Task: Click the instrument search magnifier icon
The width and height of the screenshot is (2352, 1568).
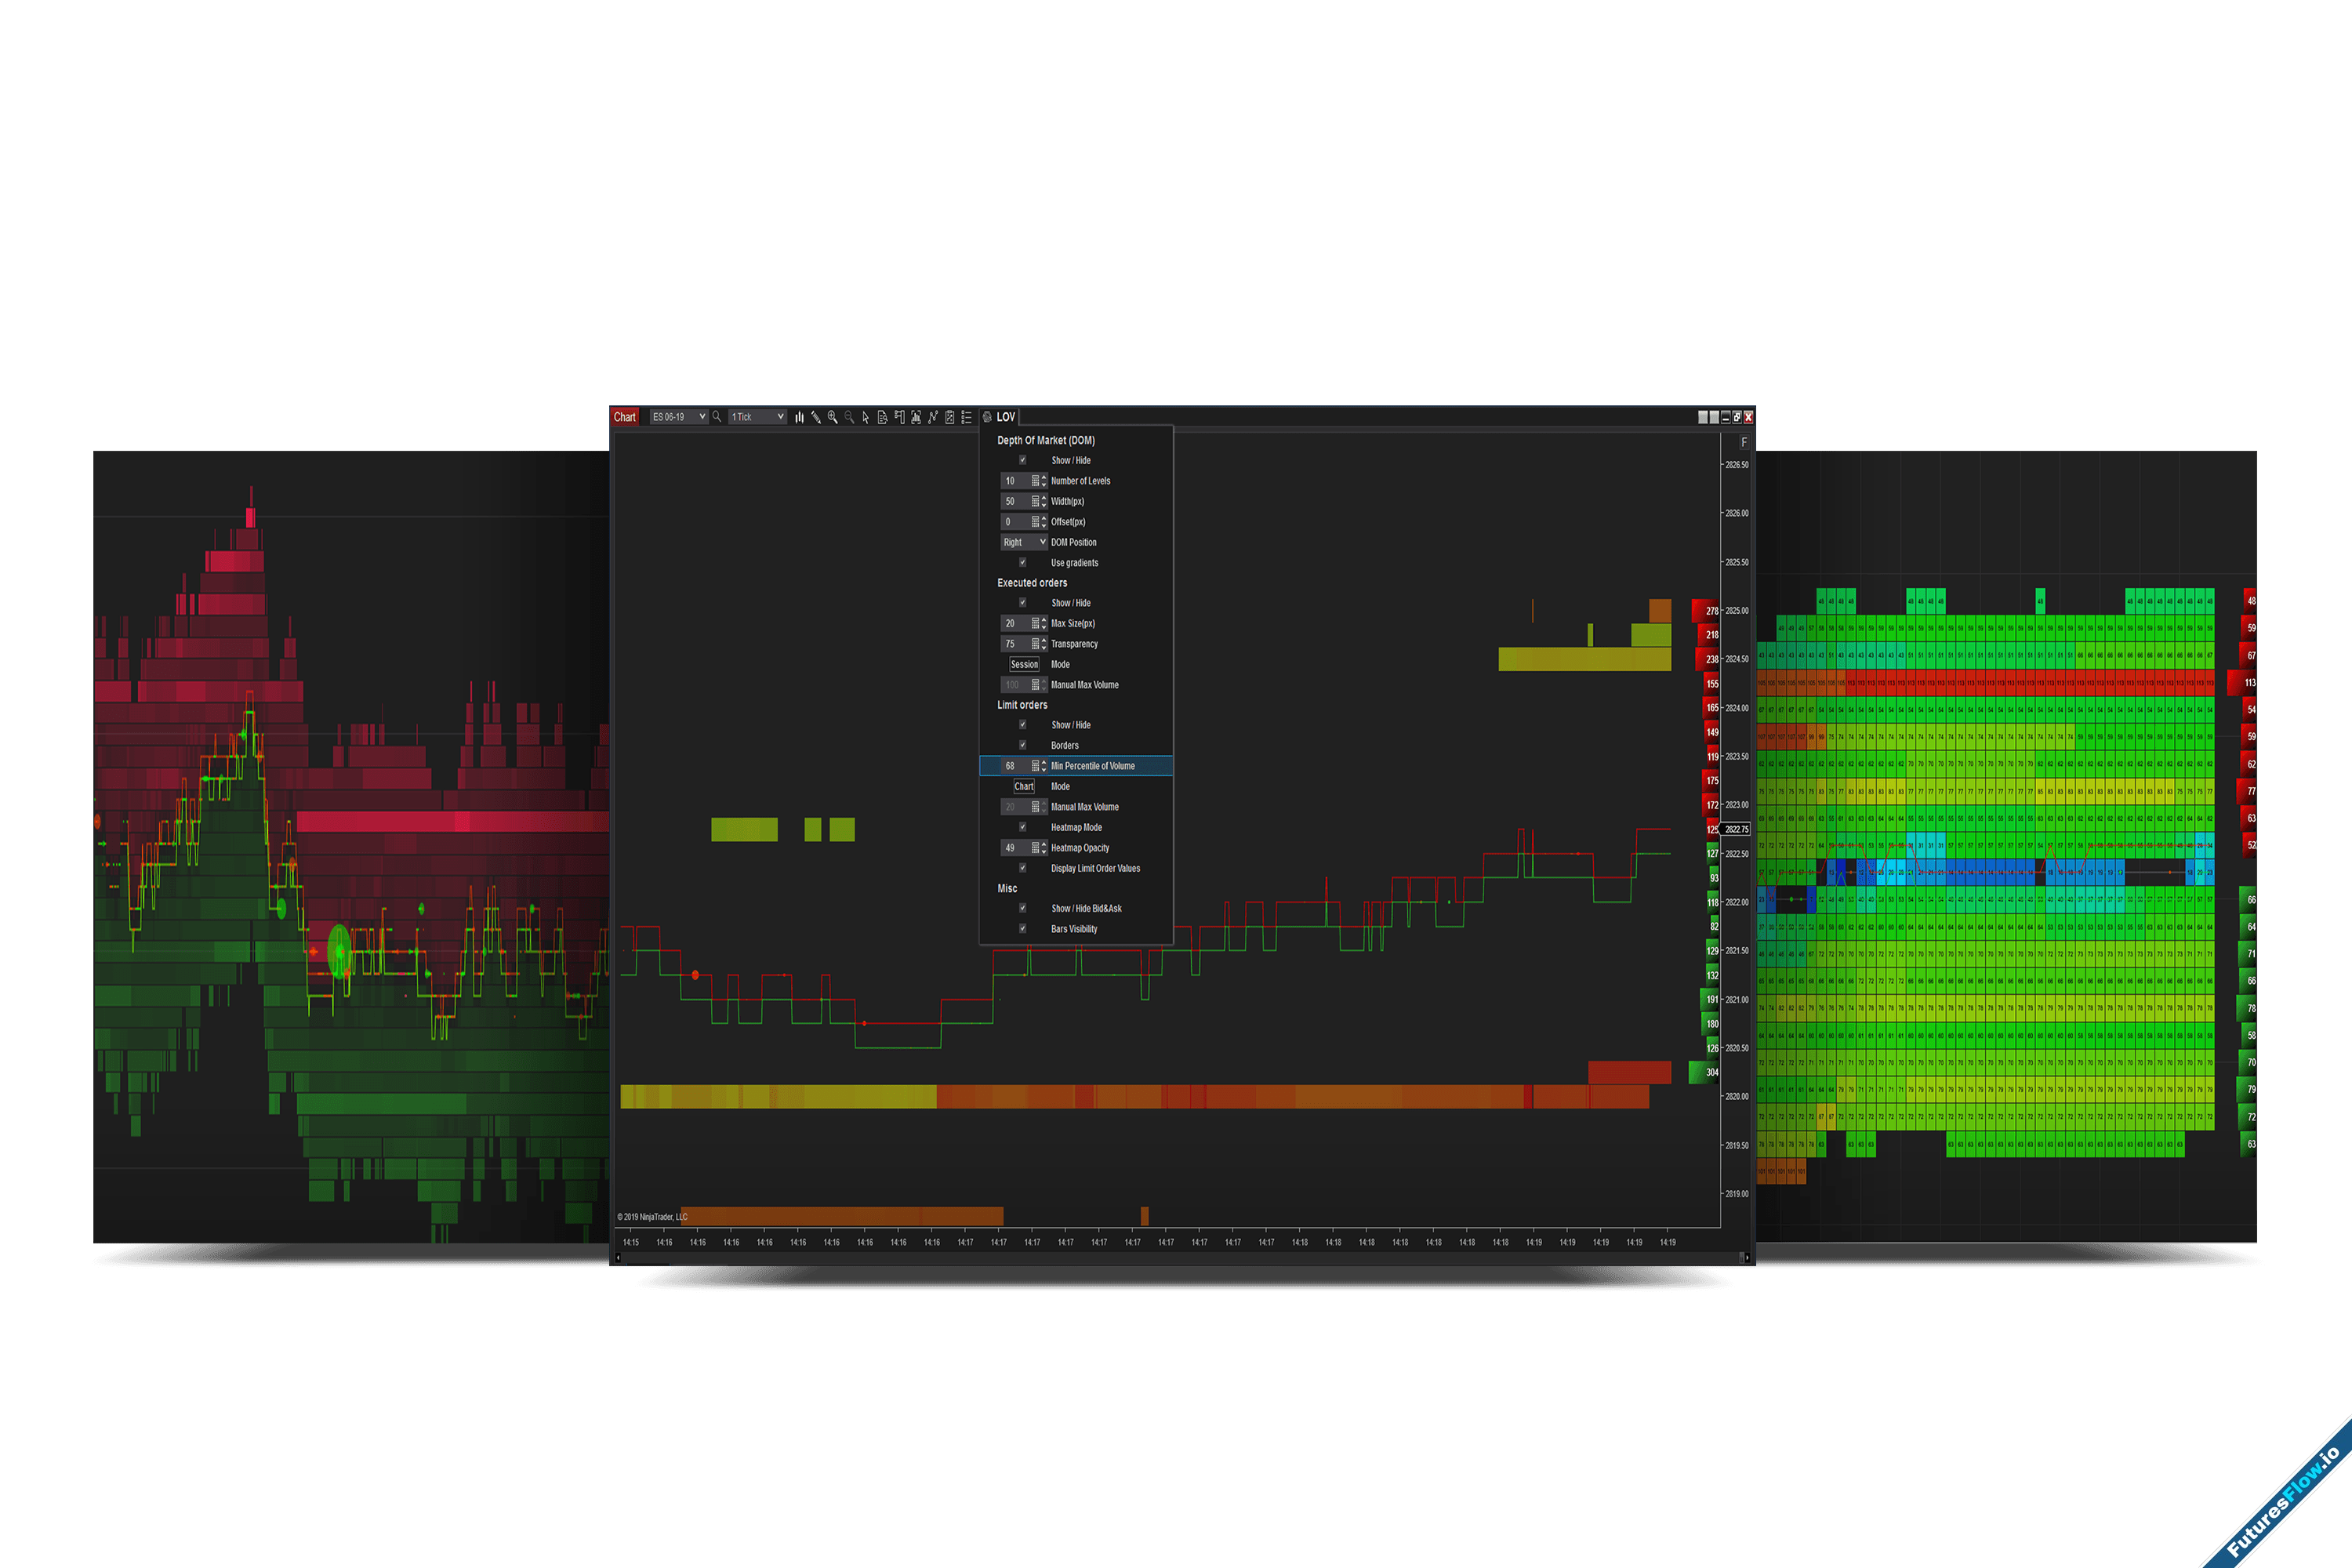Action: [x=717, y=417]
